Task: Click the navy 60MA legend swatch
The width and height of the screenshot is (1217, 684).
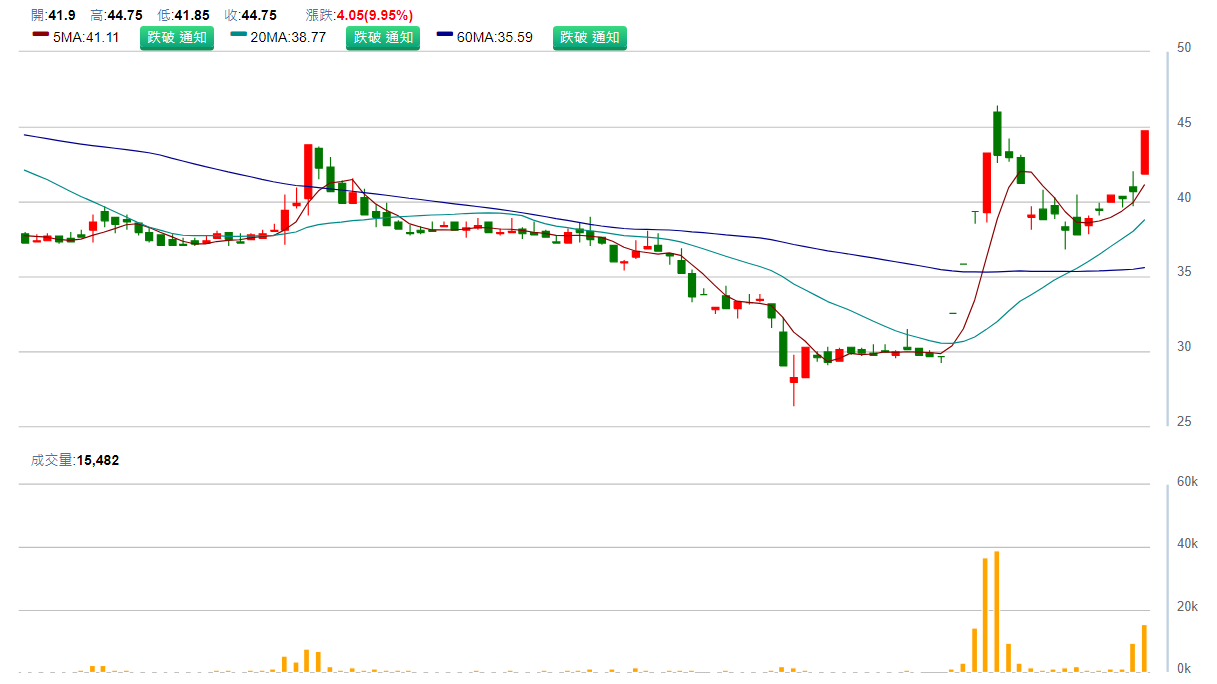Action: coord(445,35)
